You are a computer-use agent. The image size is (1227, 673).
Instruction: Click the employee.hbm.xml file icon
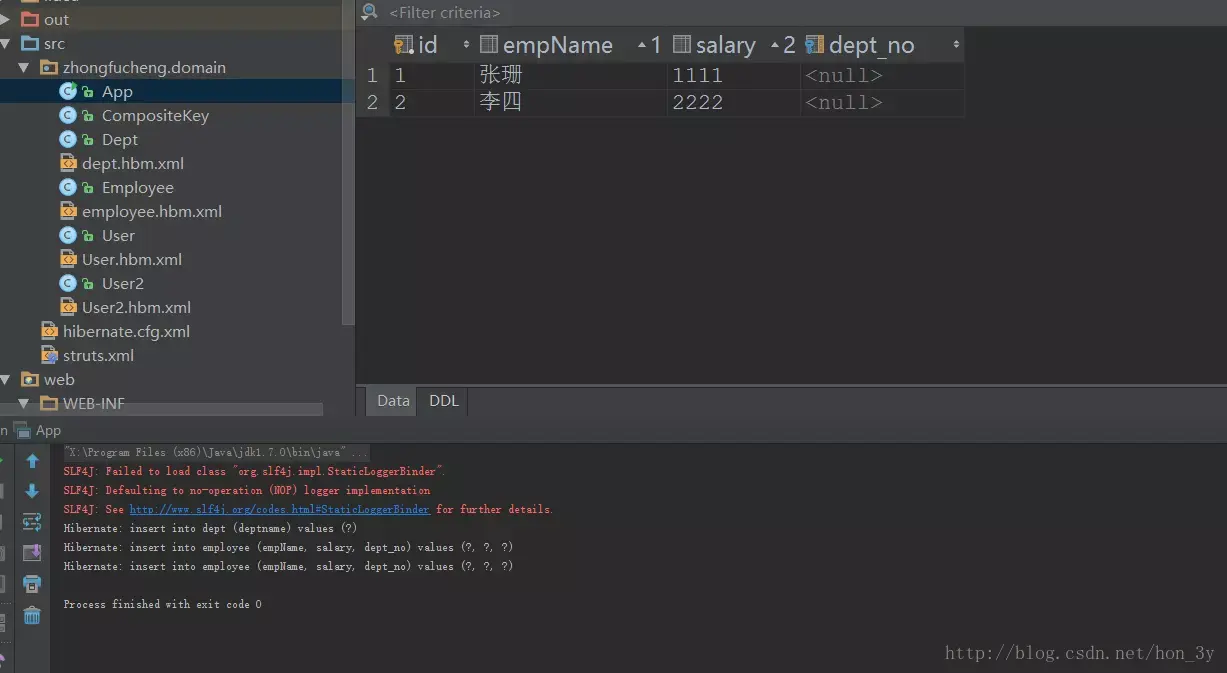tap(68, 211)
